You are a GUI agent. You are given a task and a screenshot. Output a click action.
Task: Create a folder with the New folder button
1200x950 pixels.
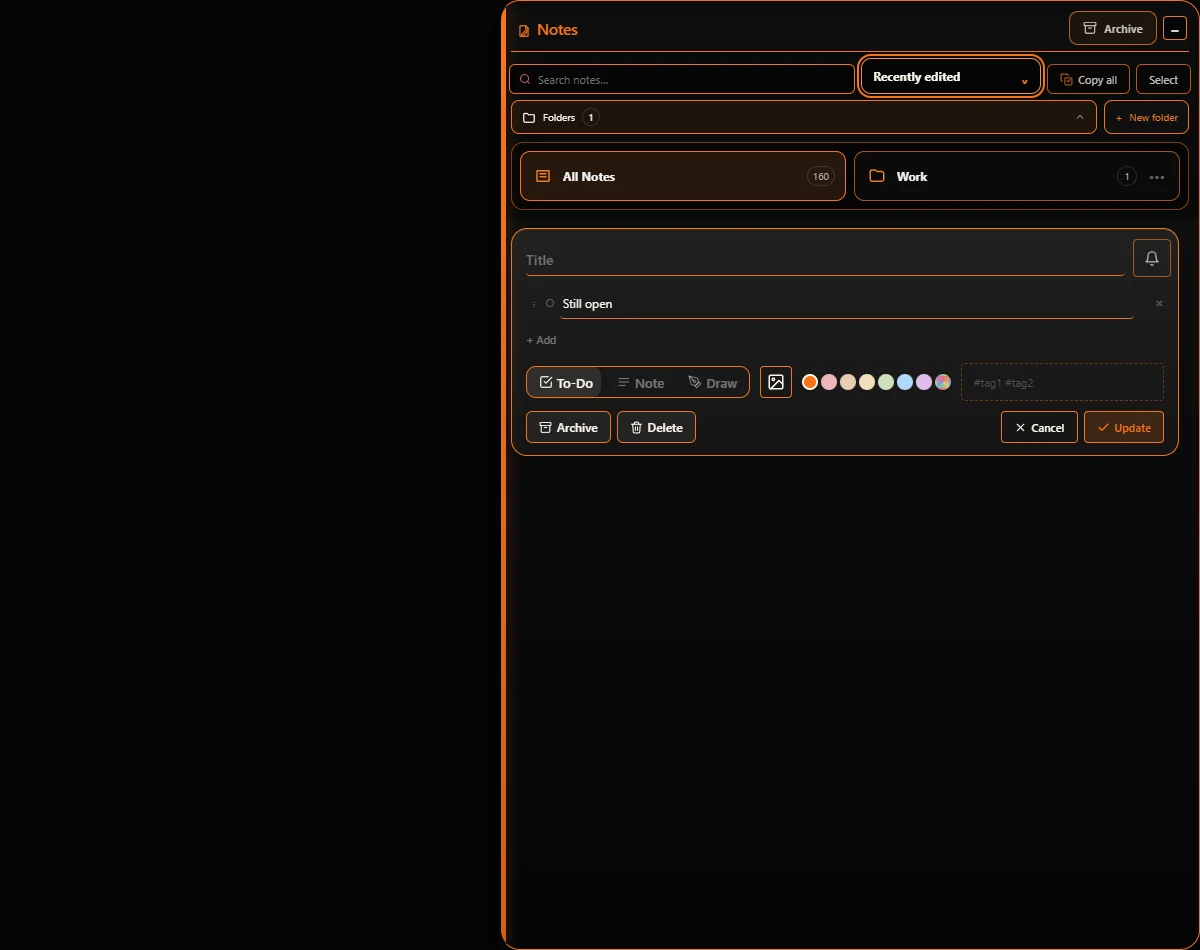coord(1146,117)
